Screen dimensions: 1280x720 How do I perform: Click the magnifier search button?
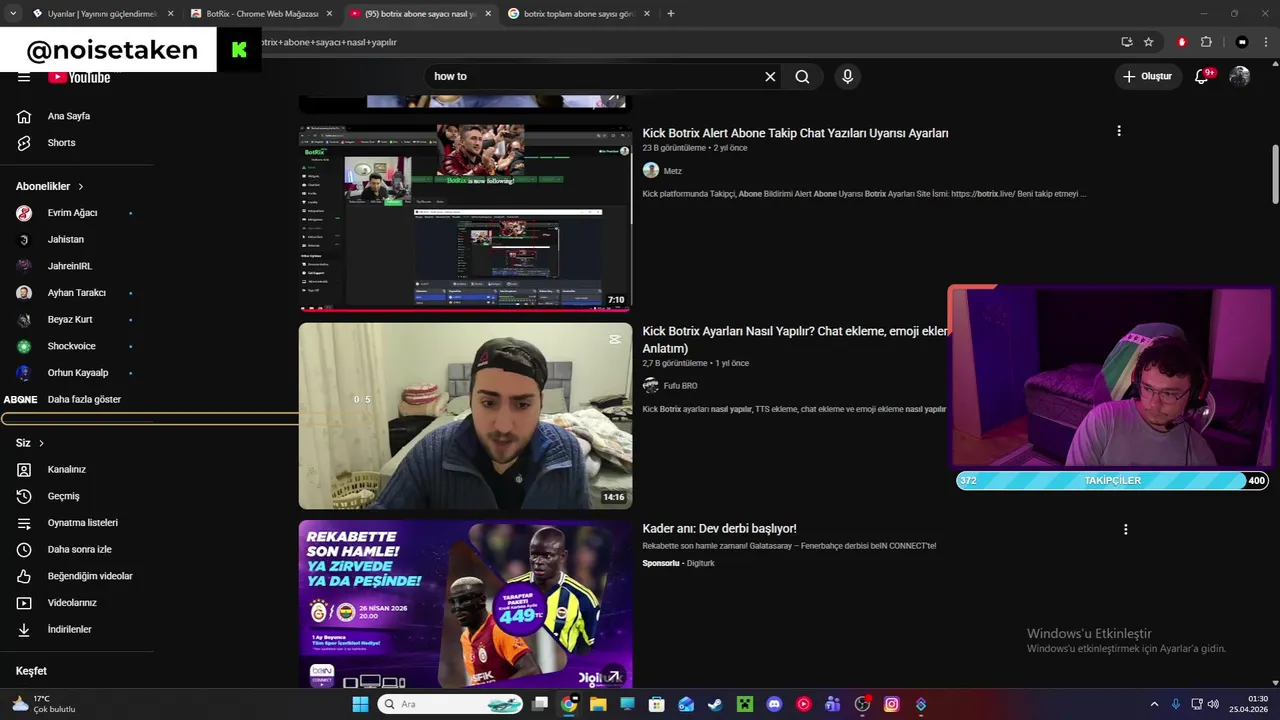802,76
